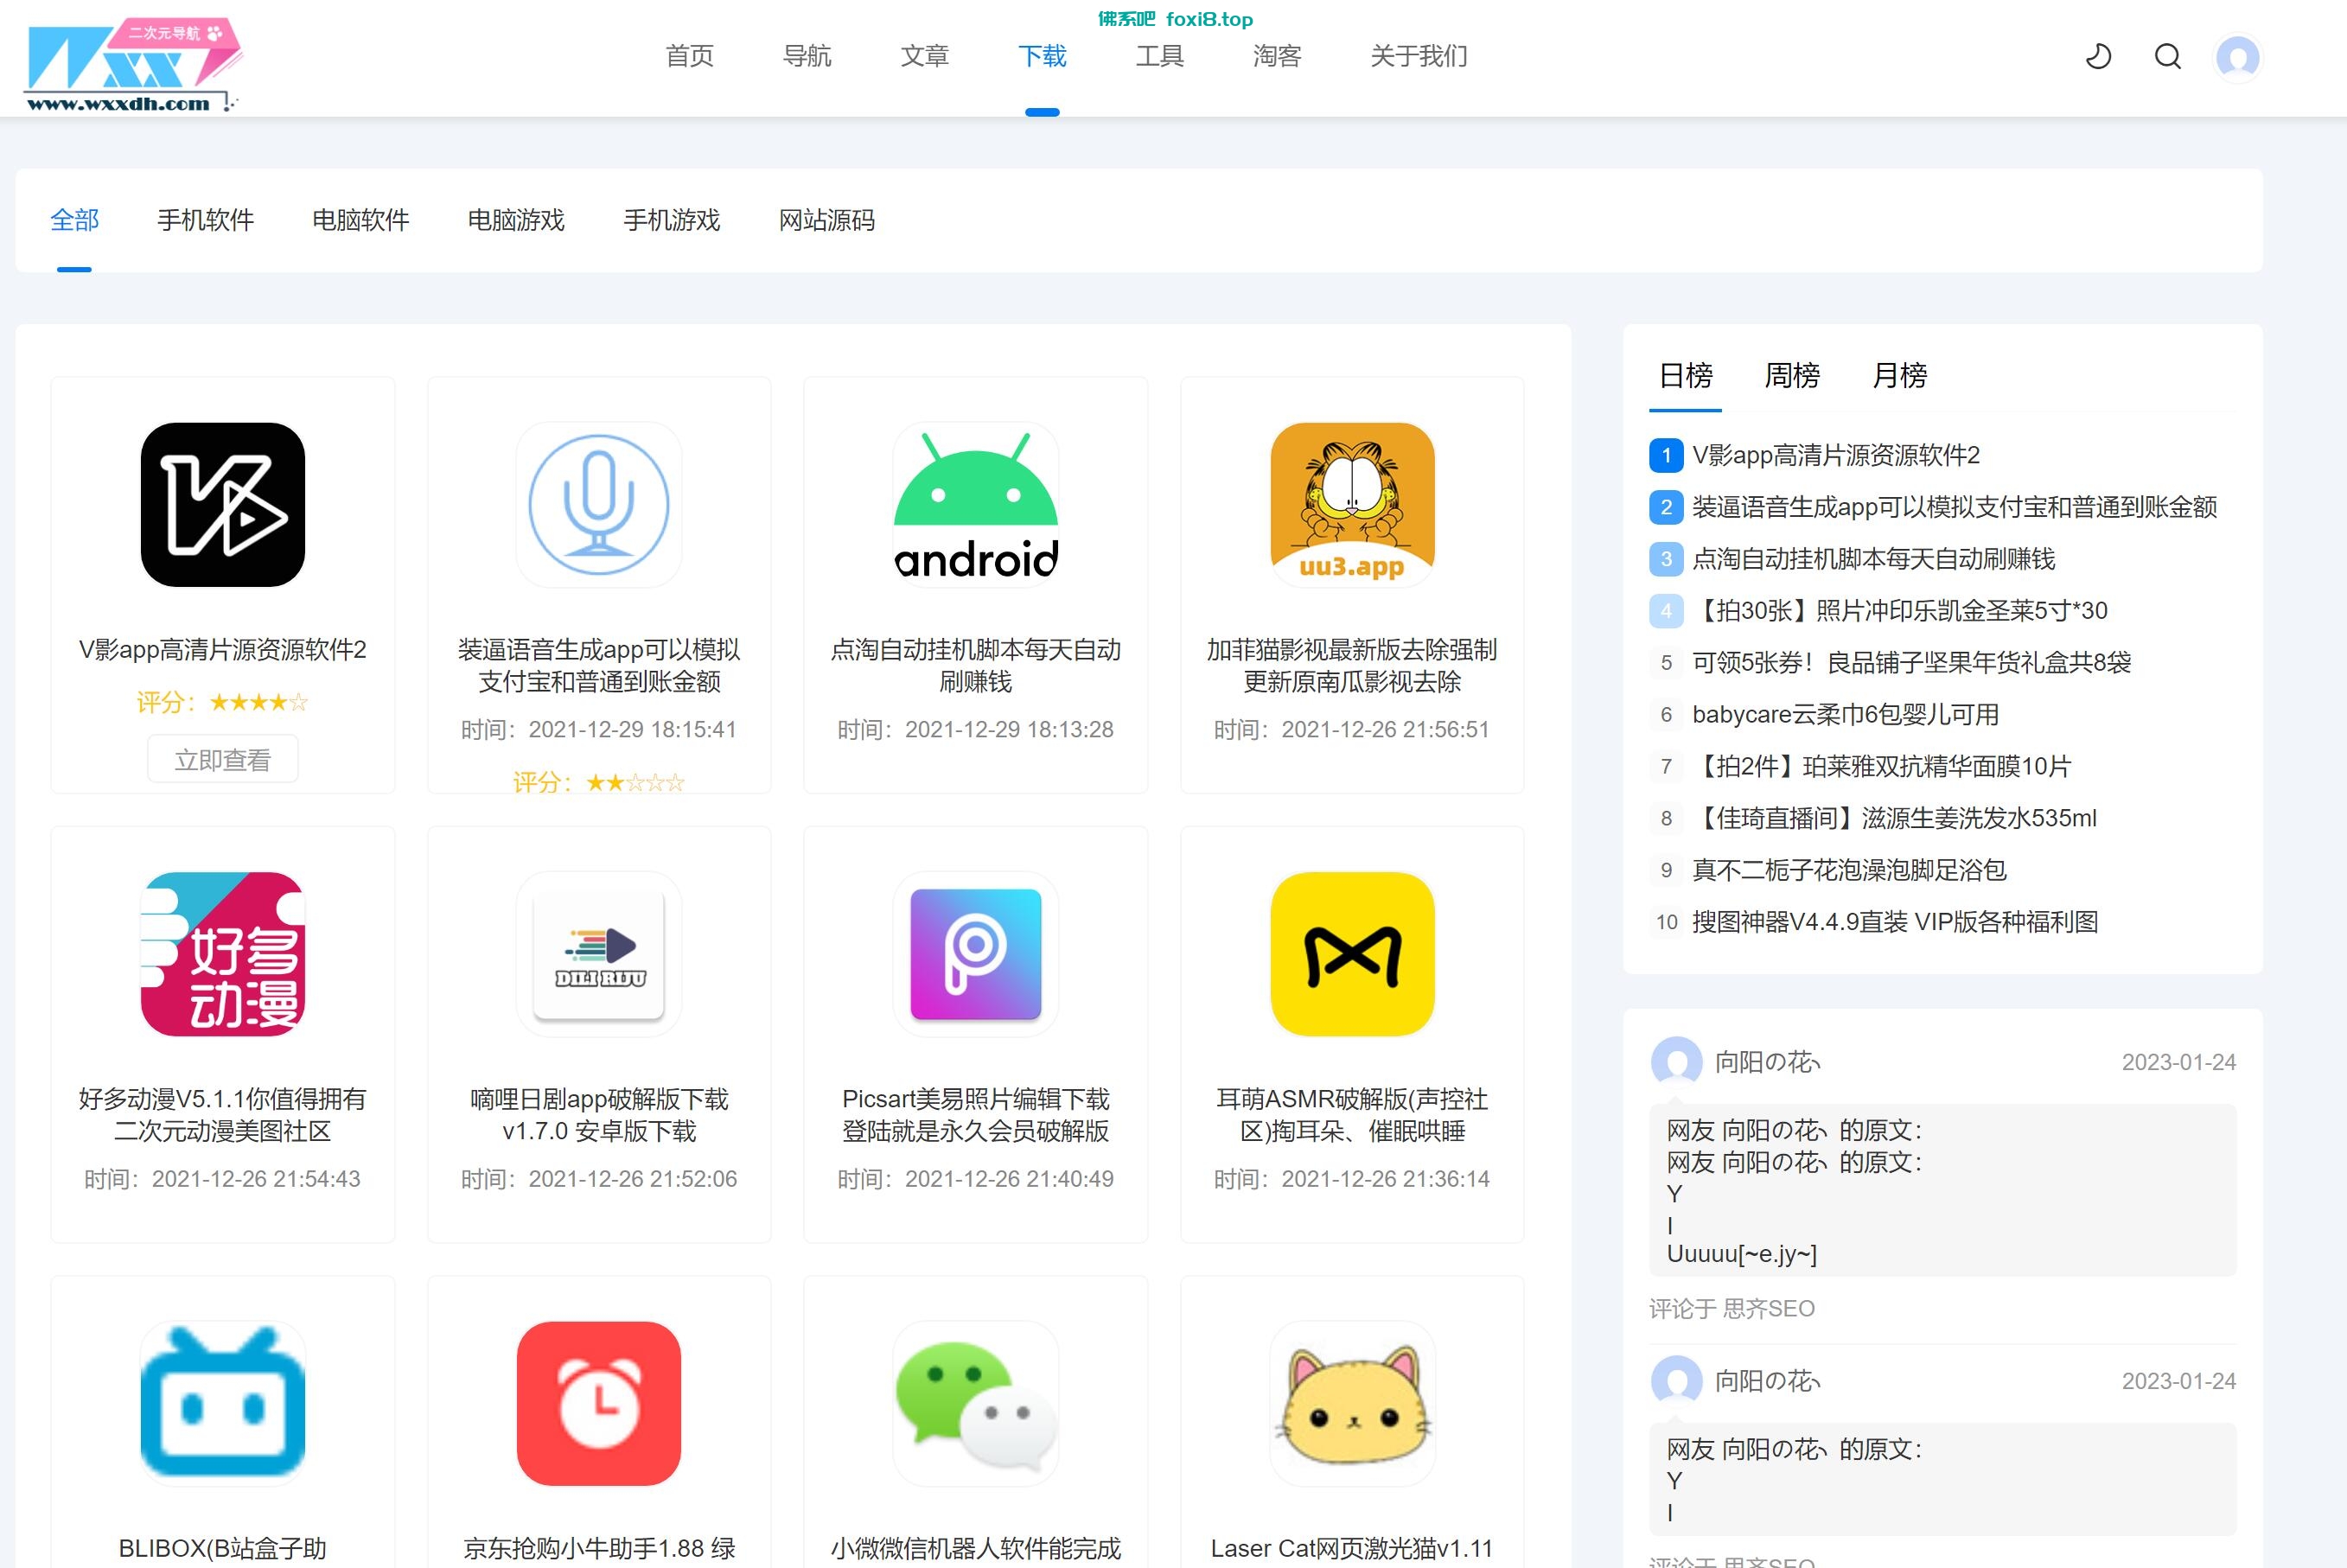Switch ranking to 周榜 tab
2347x1568 pixels.
point(1792,376)
